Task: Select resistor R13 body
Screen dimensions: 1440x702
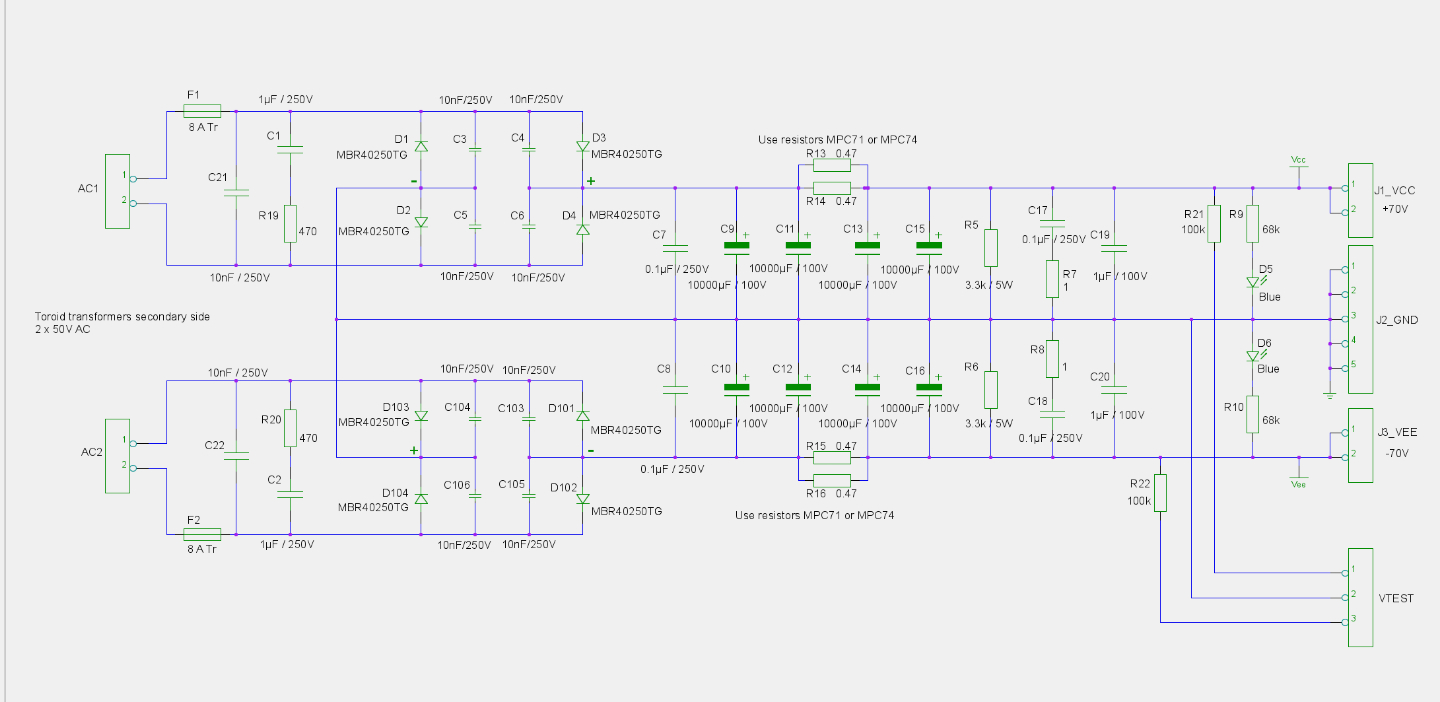Action: pos(832,166)
